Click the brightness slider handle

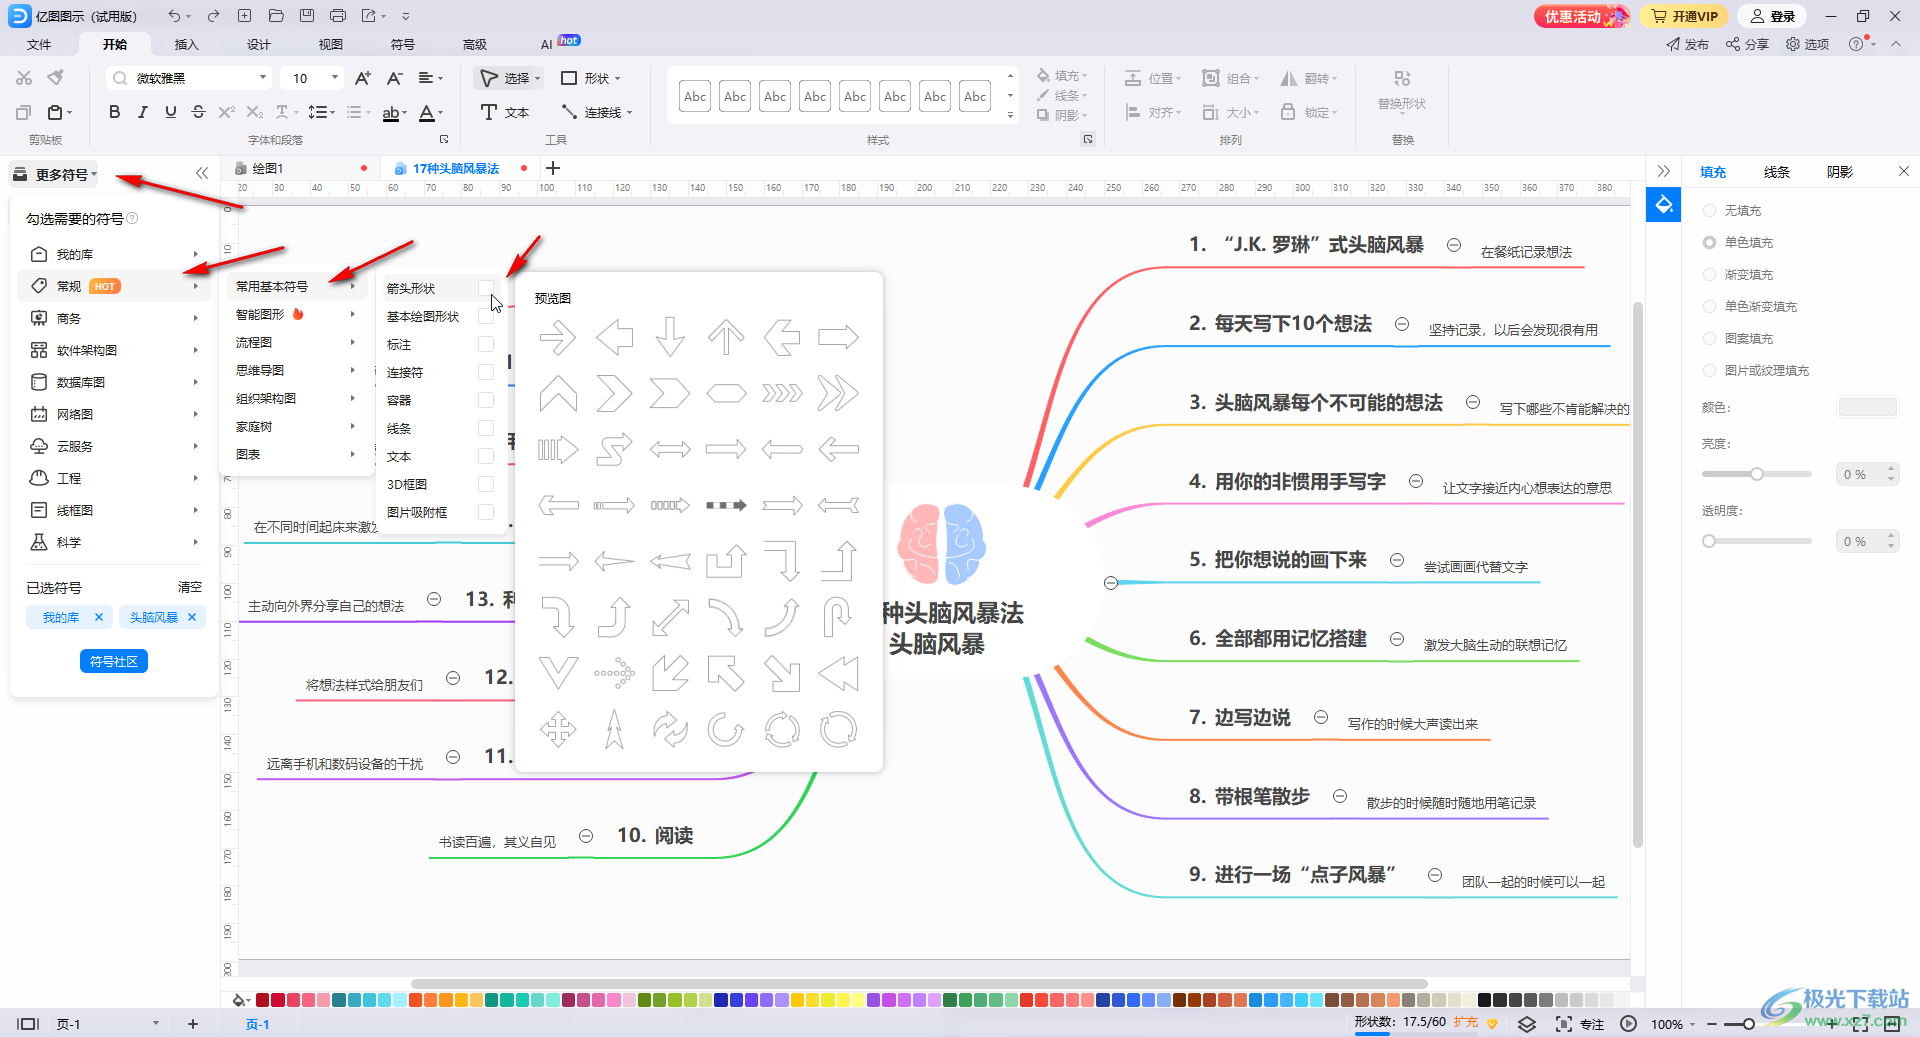click(1756, 474)
